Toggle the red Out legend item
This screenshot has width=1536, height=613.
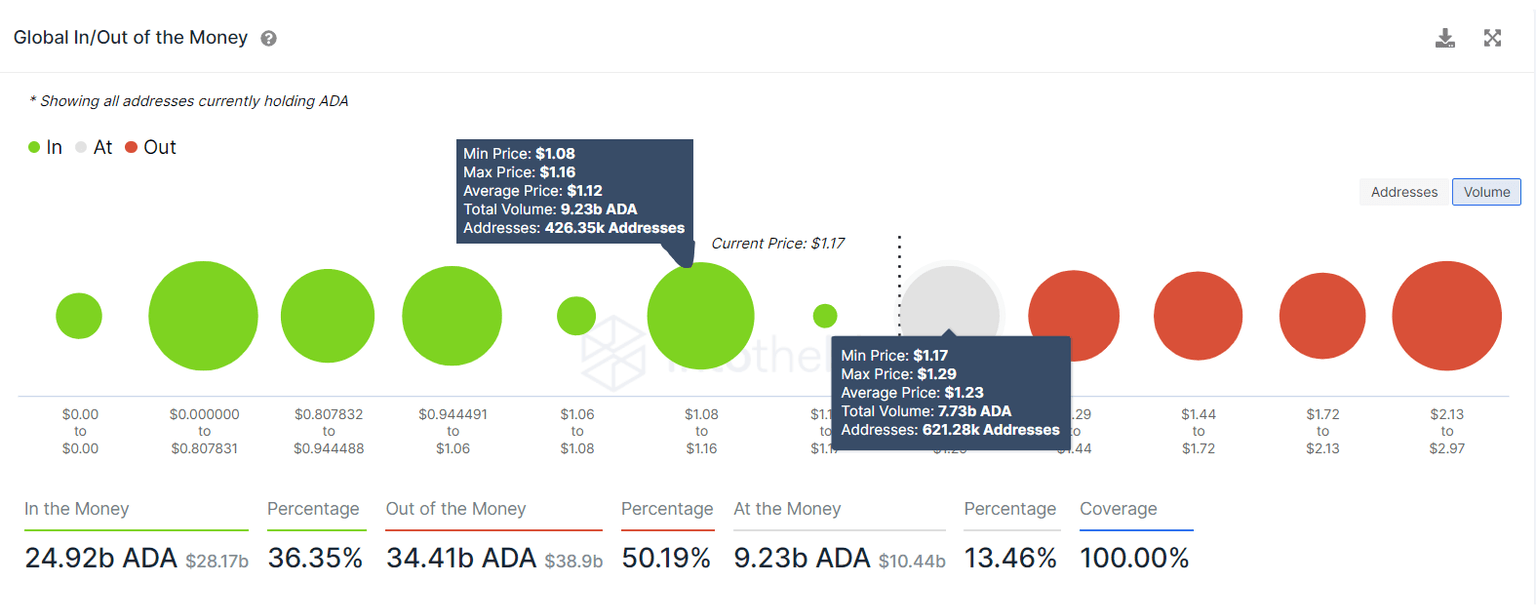[150, 147]
